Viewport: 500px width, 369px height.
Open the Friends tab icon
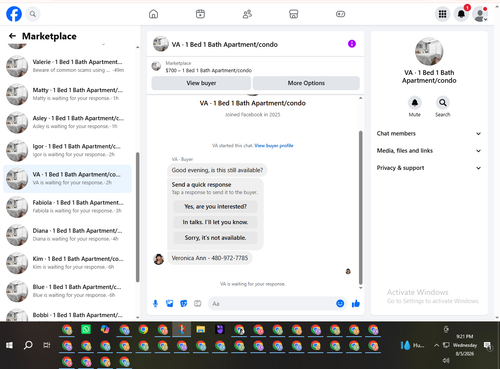[x=247, y=14]
